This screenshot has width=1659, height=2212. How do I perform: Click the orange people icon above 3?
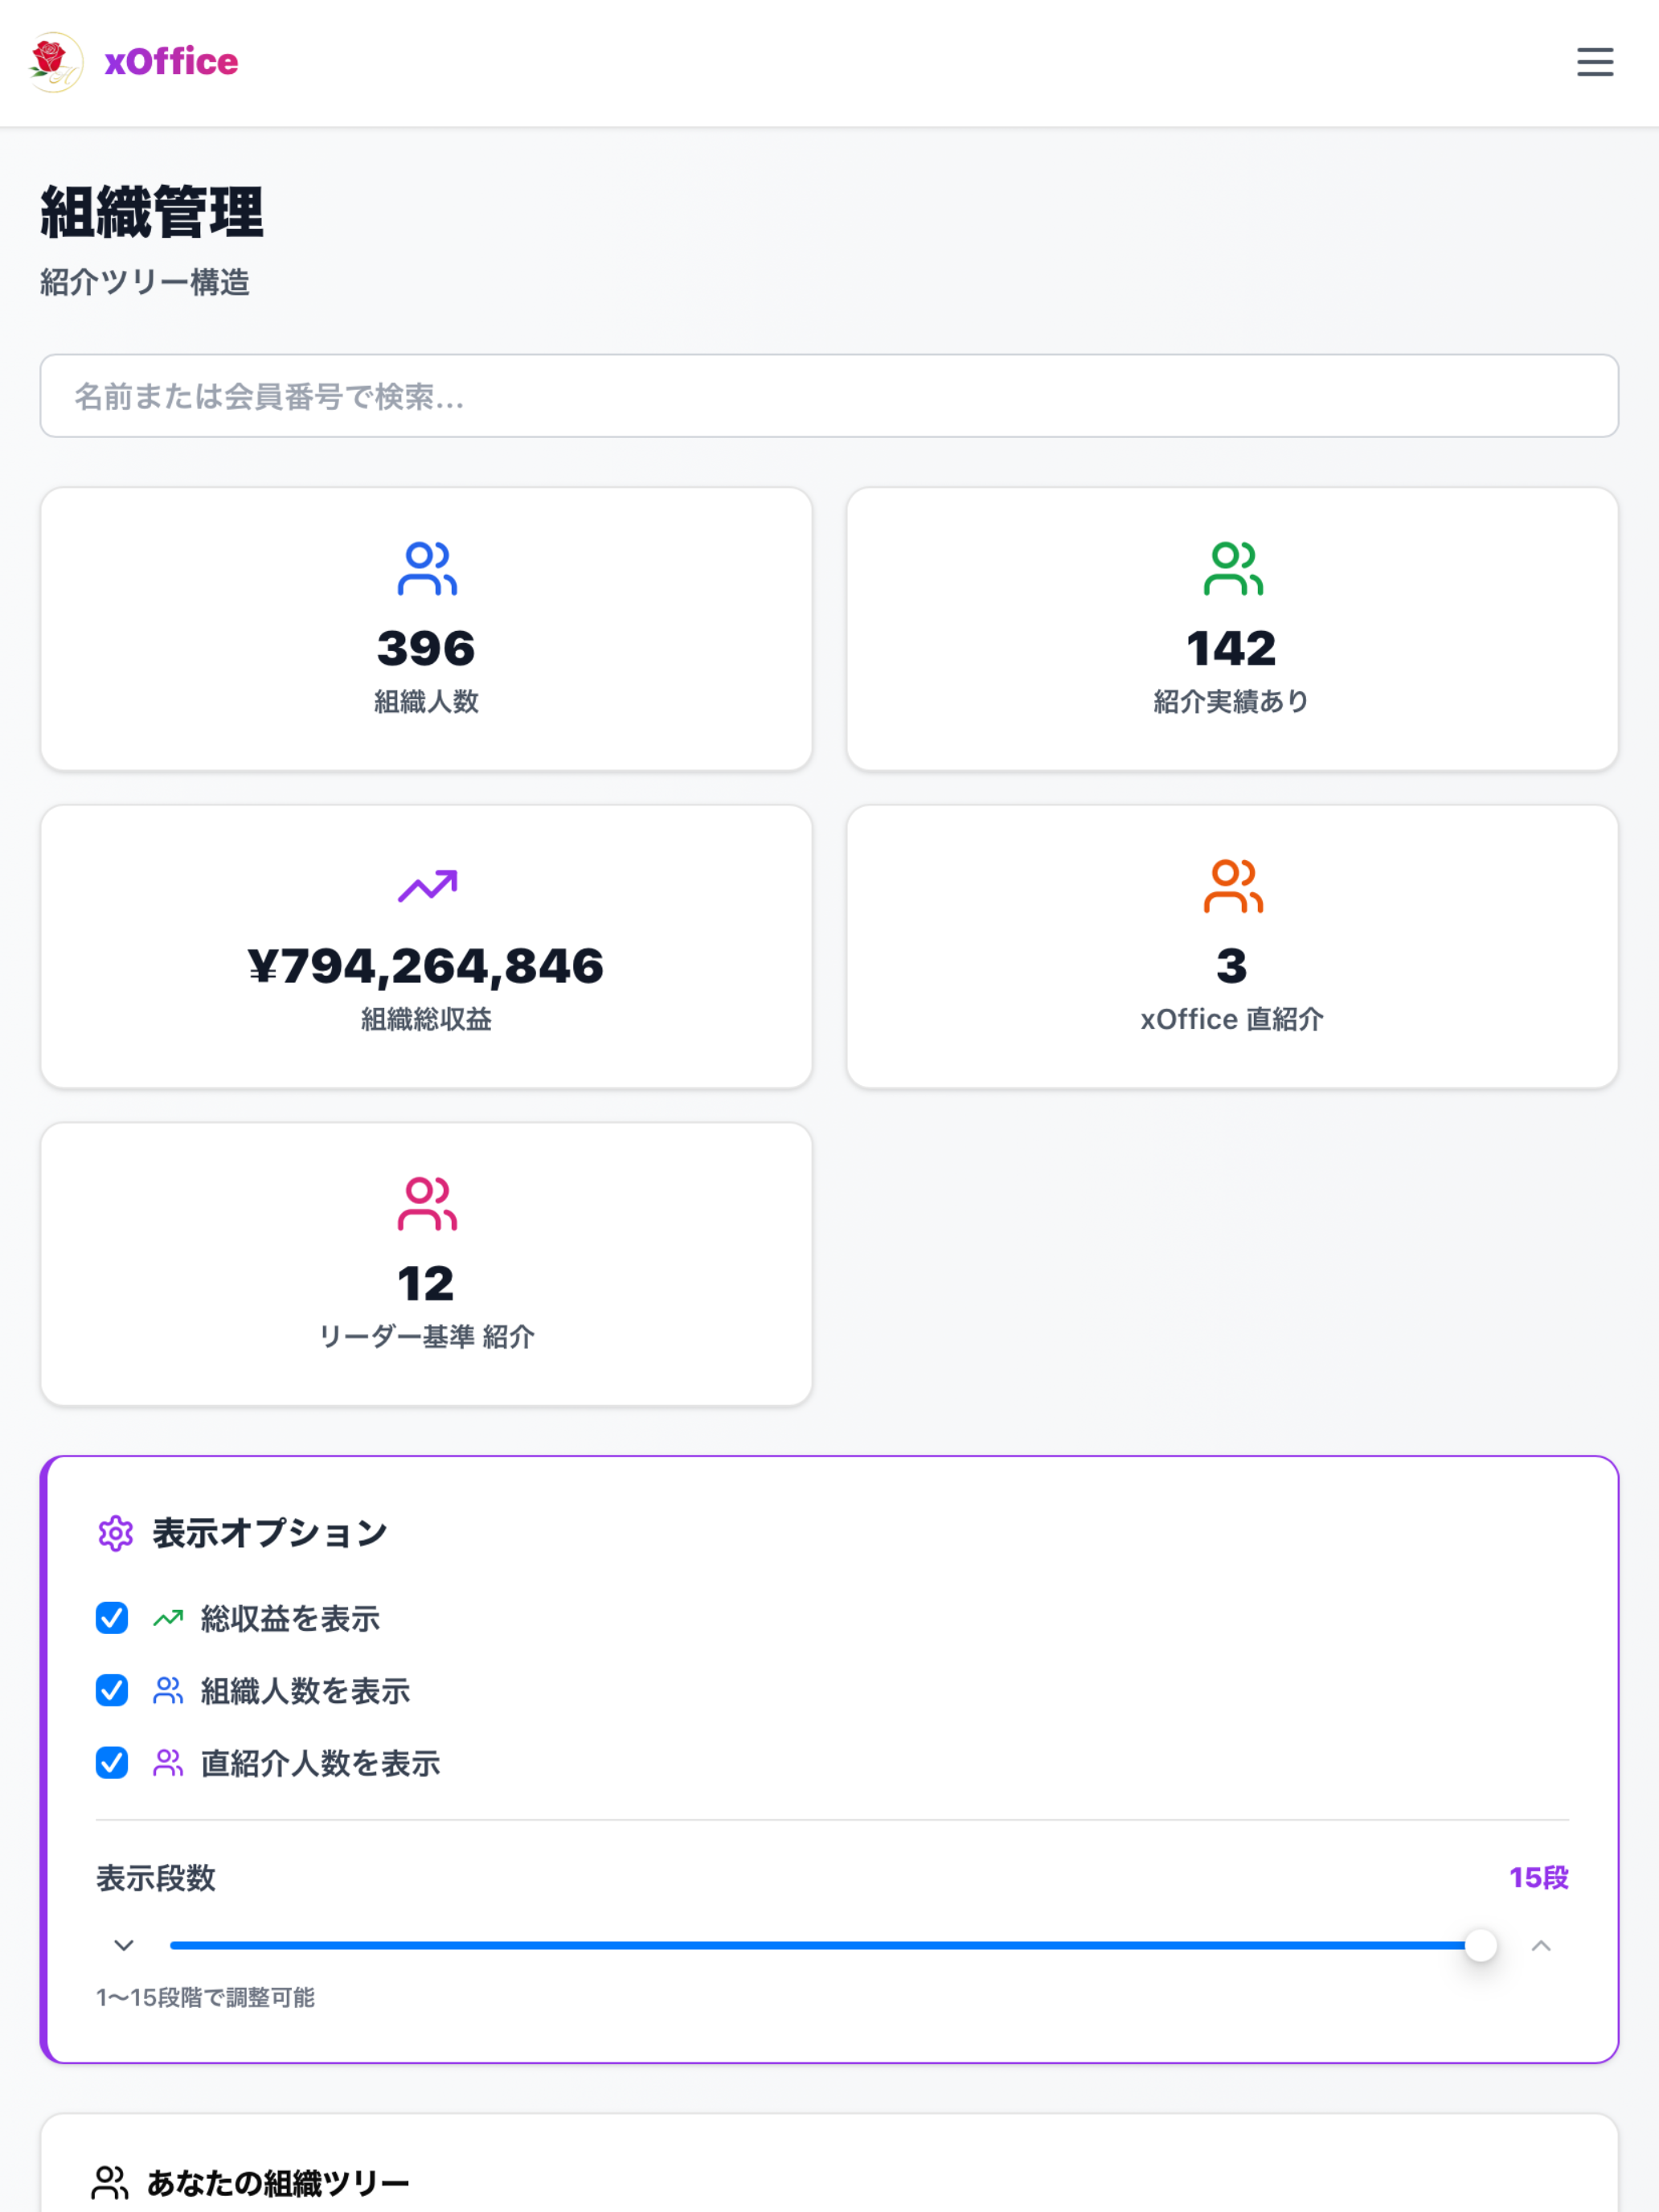[1233, 886]
